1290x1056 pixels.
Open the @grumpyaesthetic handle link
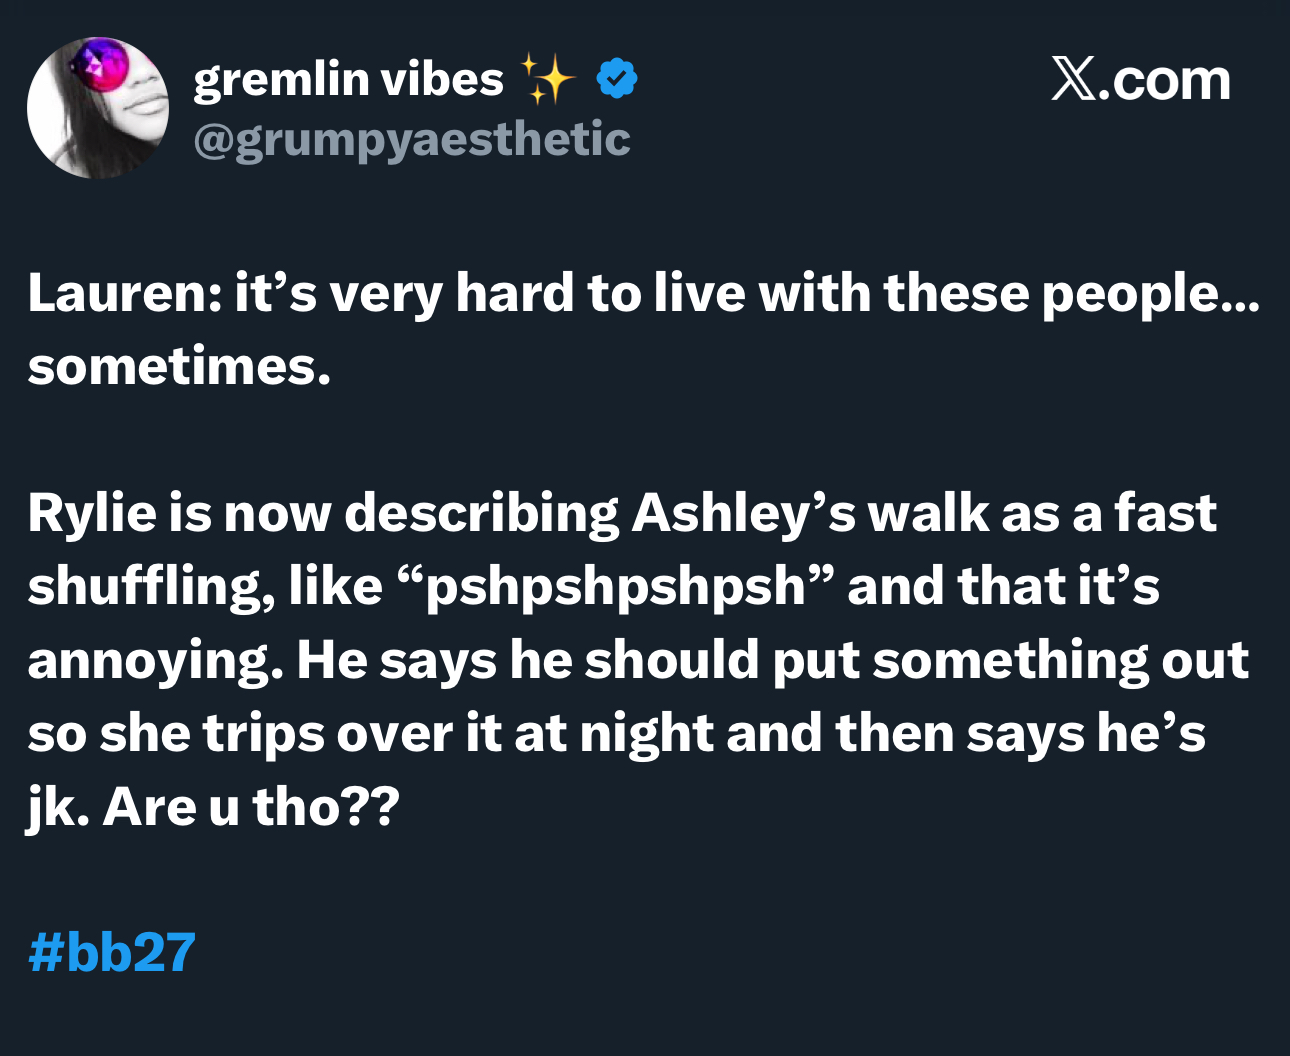pyautogui.click(x=411, y=139)
